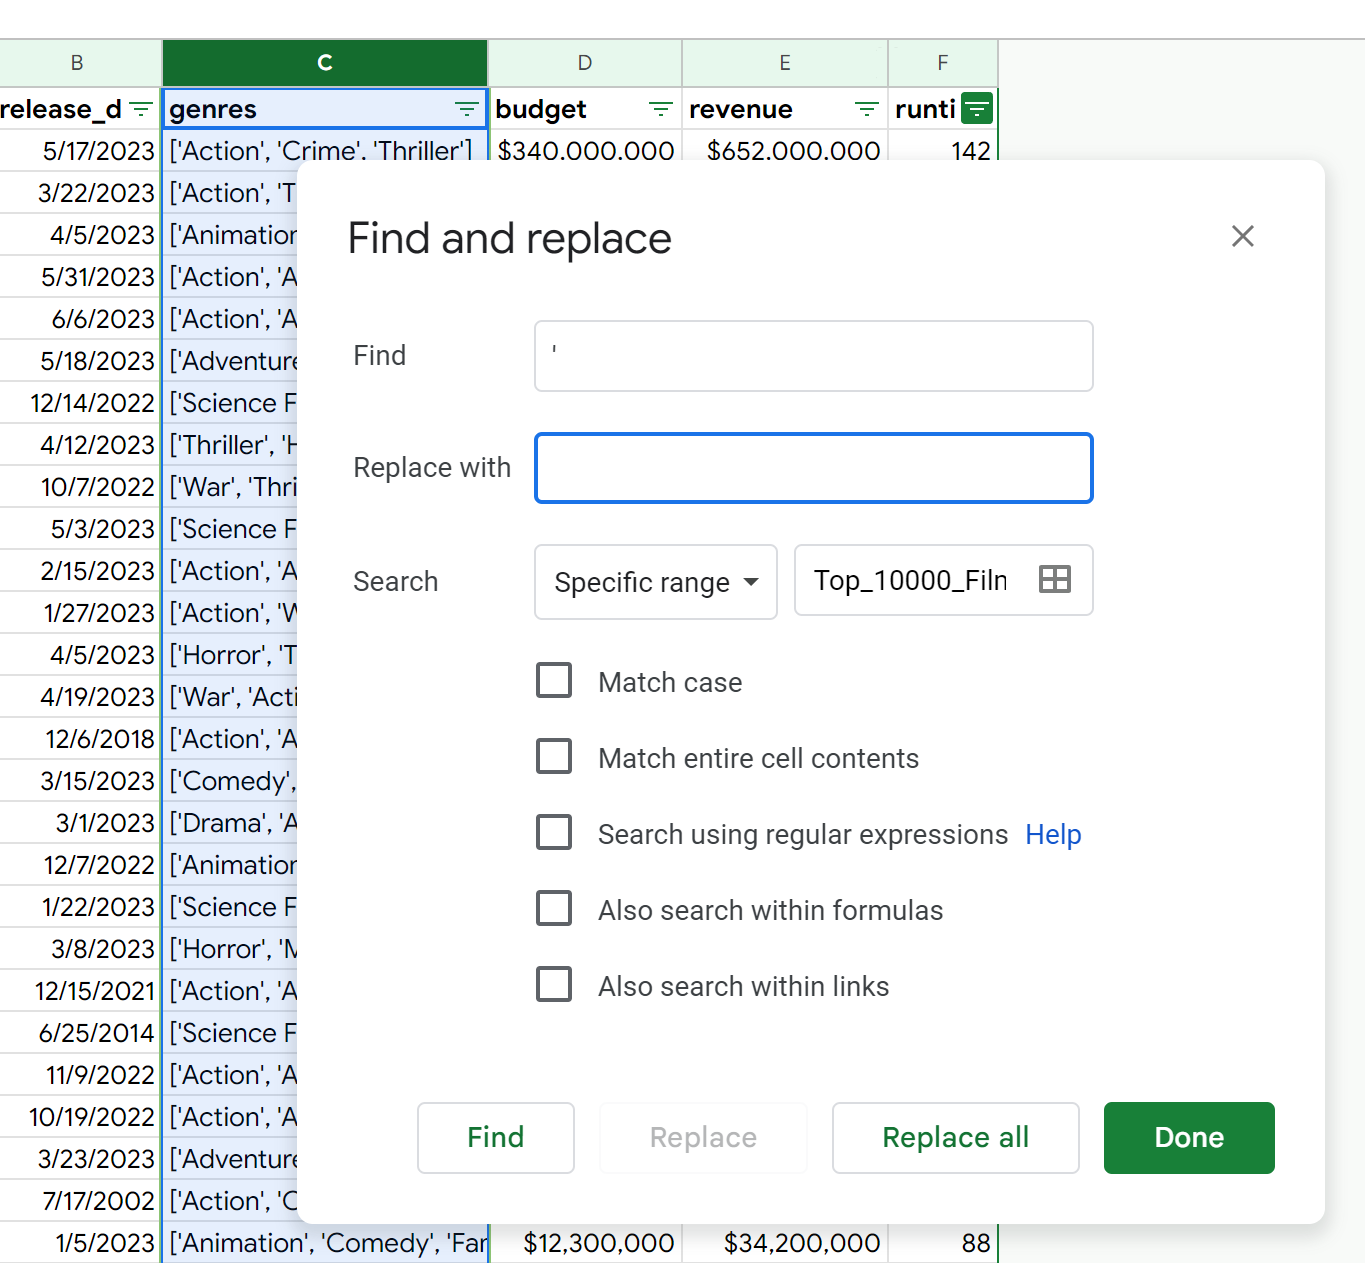The height and width of the screenshot is (1263, 1365).
Task: Click the active green runtime filter icon
Action: [x=976, y=108]
